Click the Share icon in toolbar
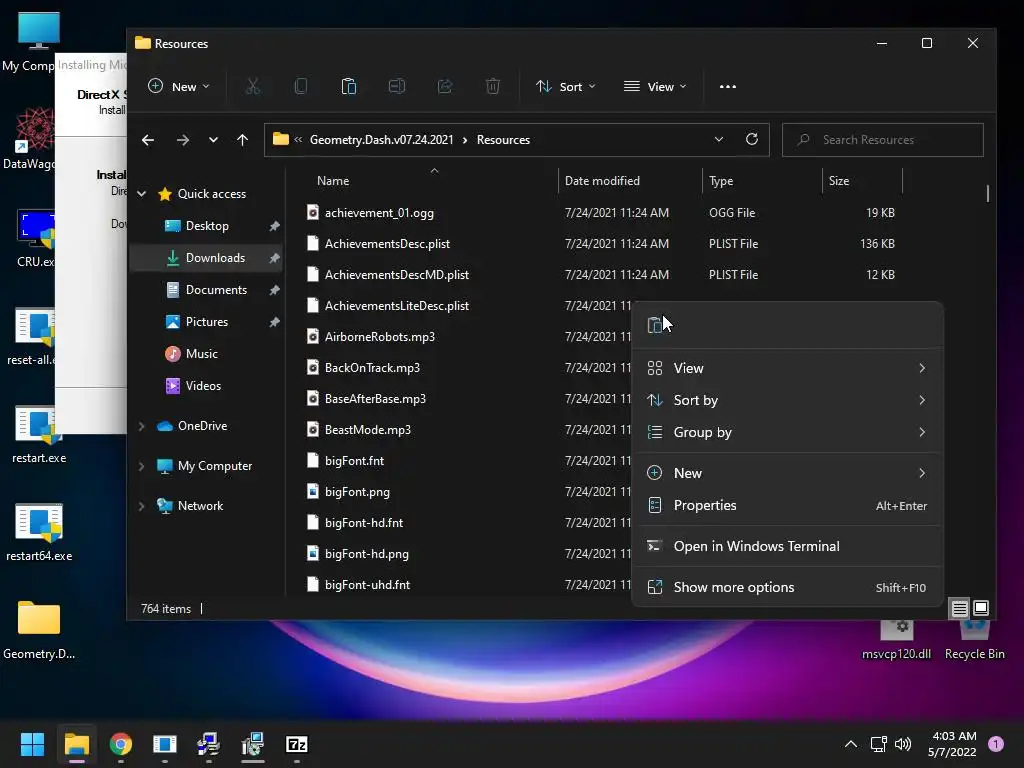The height and width of the screenshot is (768, 1024). pyautogui.click(x=445, y=86)
